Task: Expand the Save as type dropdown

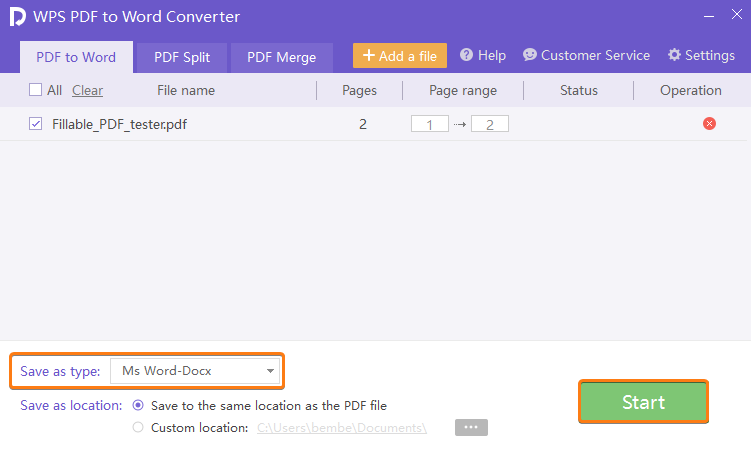Action: 196,371
